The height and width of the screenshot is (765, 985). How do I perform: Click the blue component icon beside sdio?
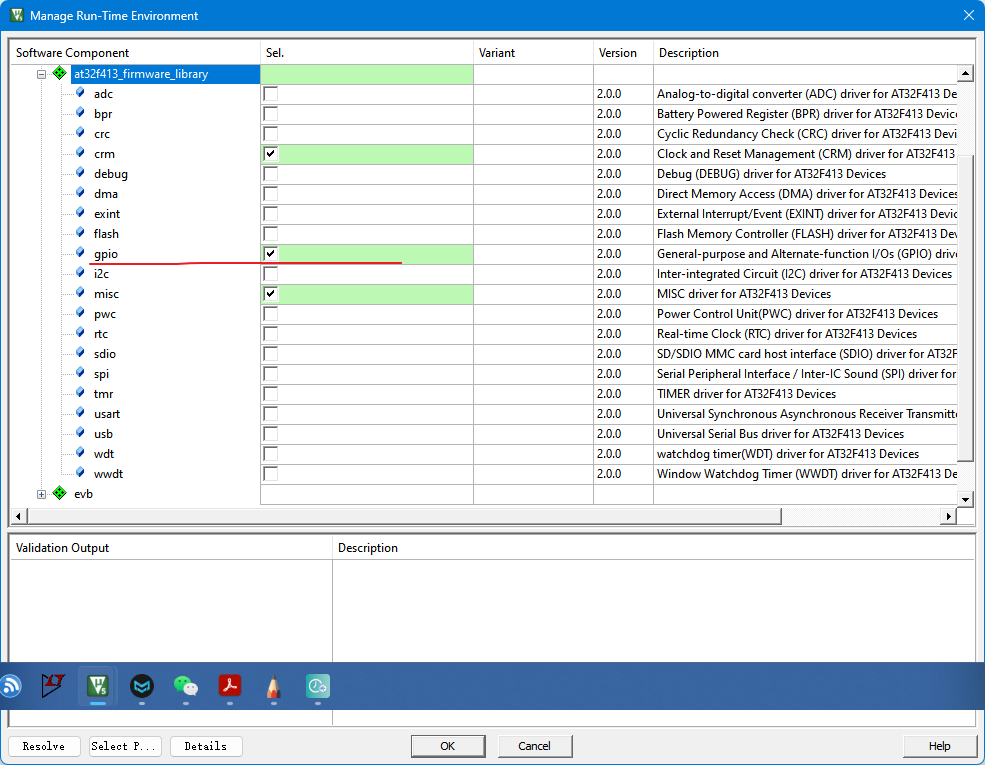pyautogui.click(x=80, y=353)
